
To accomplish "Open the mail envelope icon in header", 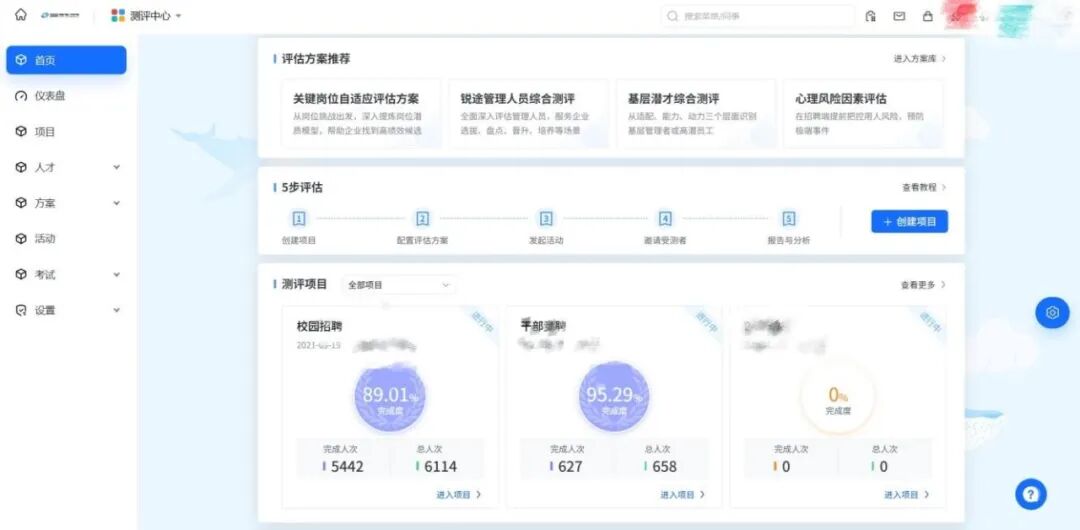I will coord(899,16).
